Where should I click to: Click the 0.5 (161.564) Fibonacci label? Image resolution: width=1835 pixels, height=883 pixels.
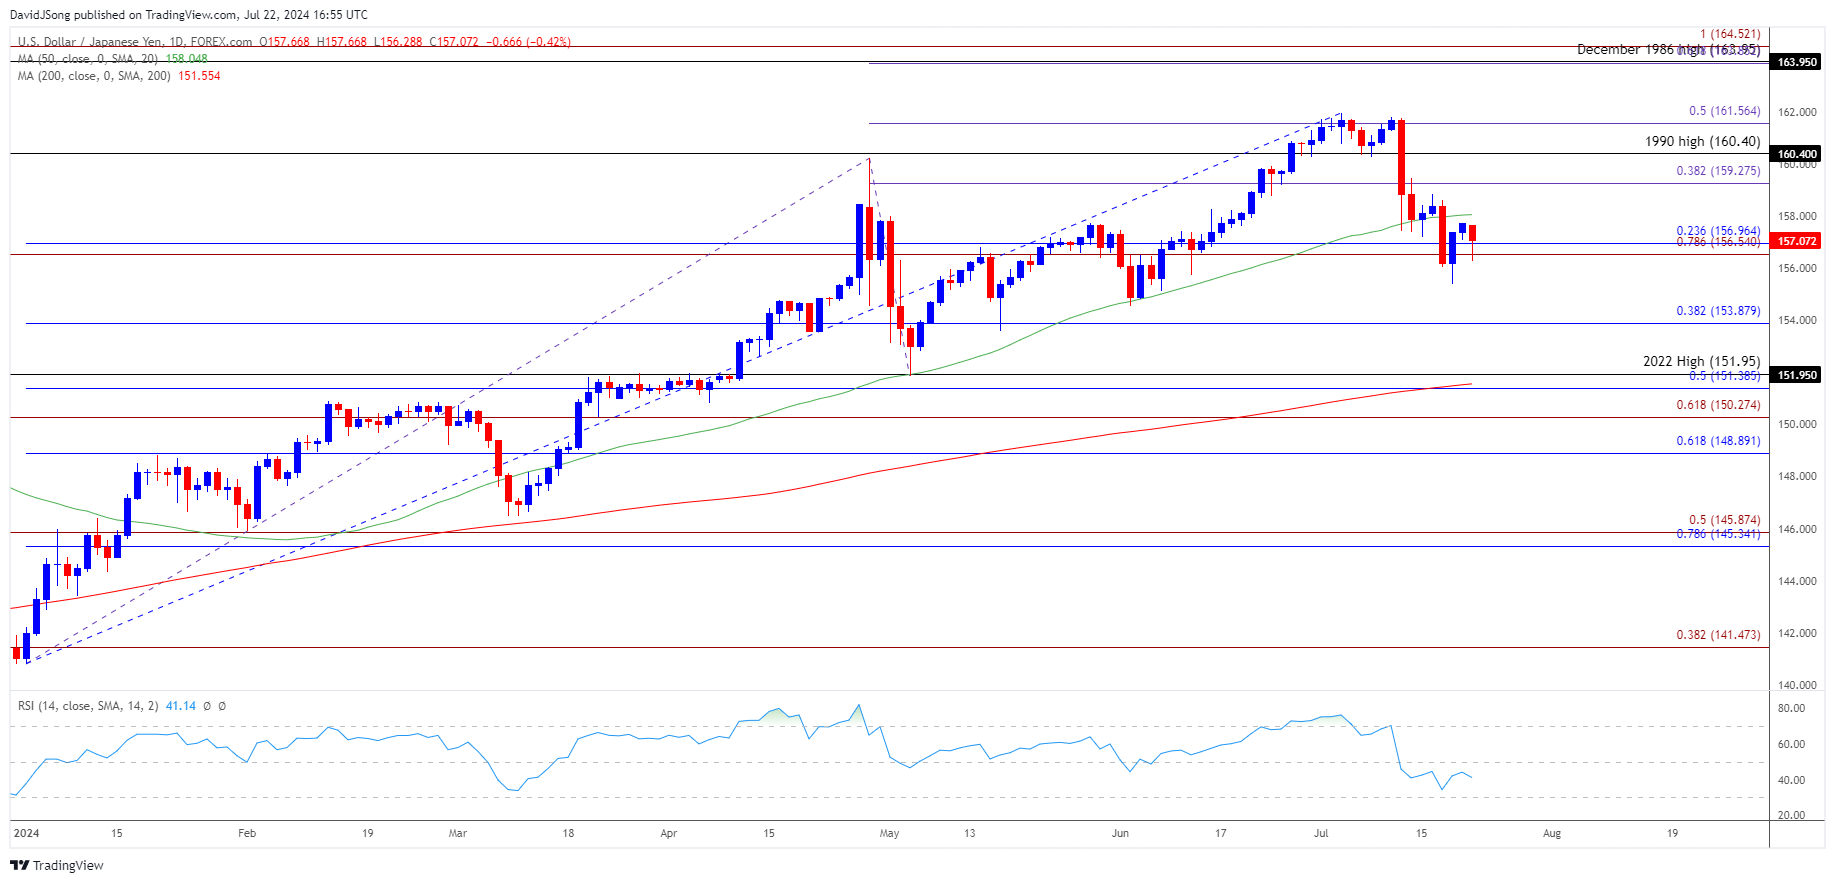[x=1725, y=111]
